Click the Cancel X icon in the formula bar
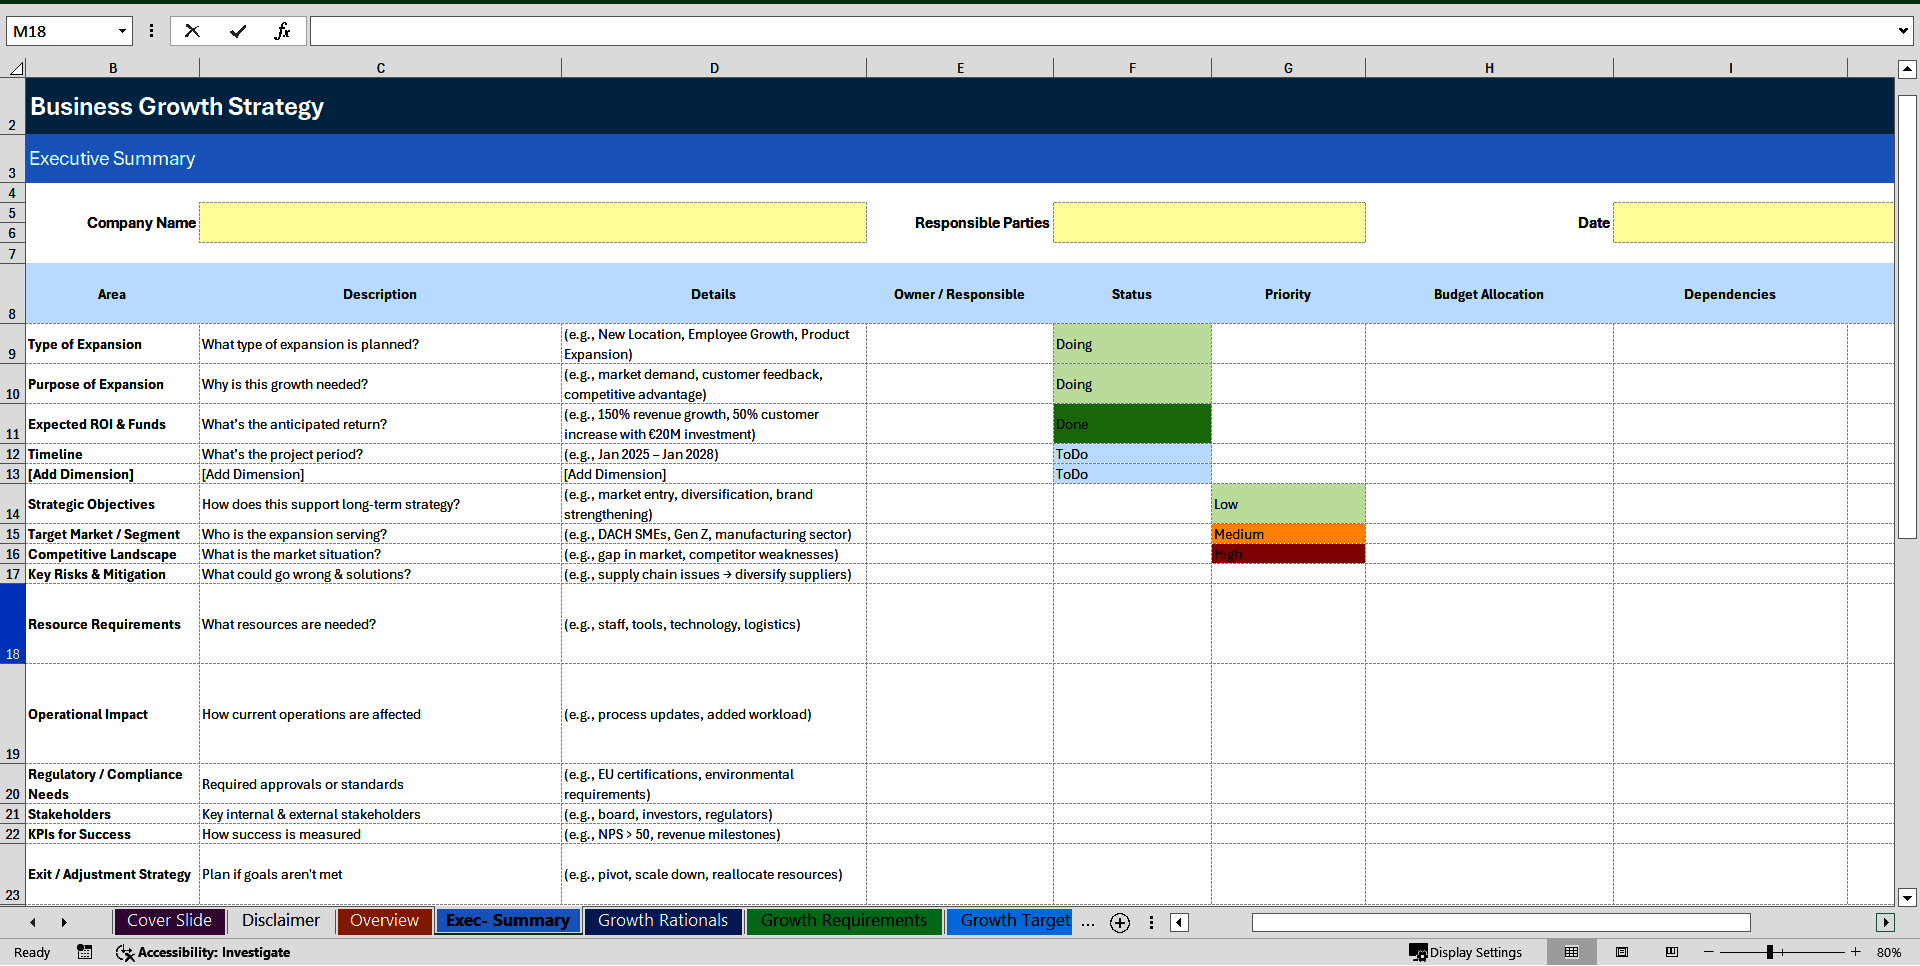This screenshot has width=1920, height=966. tap(192, 31)
